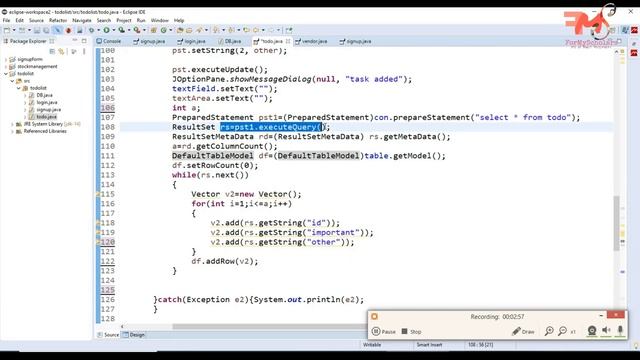The height and width of the screenshot is (360, 640).
Task: Minimize the recording widget
Action: click(x=601, y=315)
